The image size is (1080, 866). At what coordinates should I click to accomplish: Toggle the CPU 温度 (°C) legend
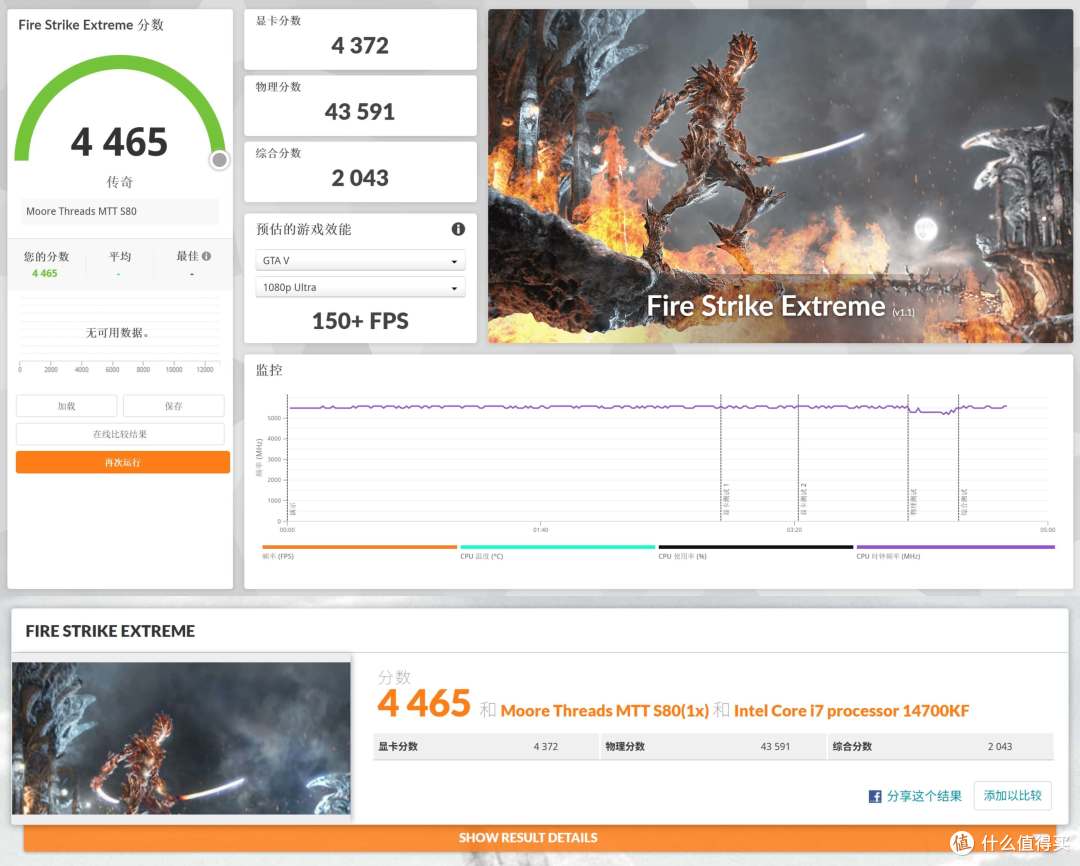(557, 551)
